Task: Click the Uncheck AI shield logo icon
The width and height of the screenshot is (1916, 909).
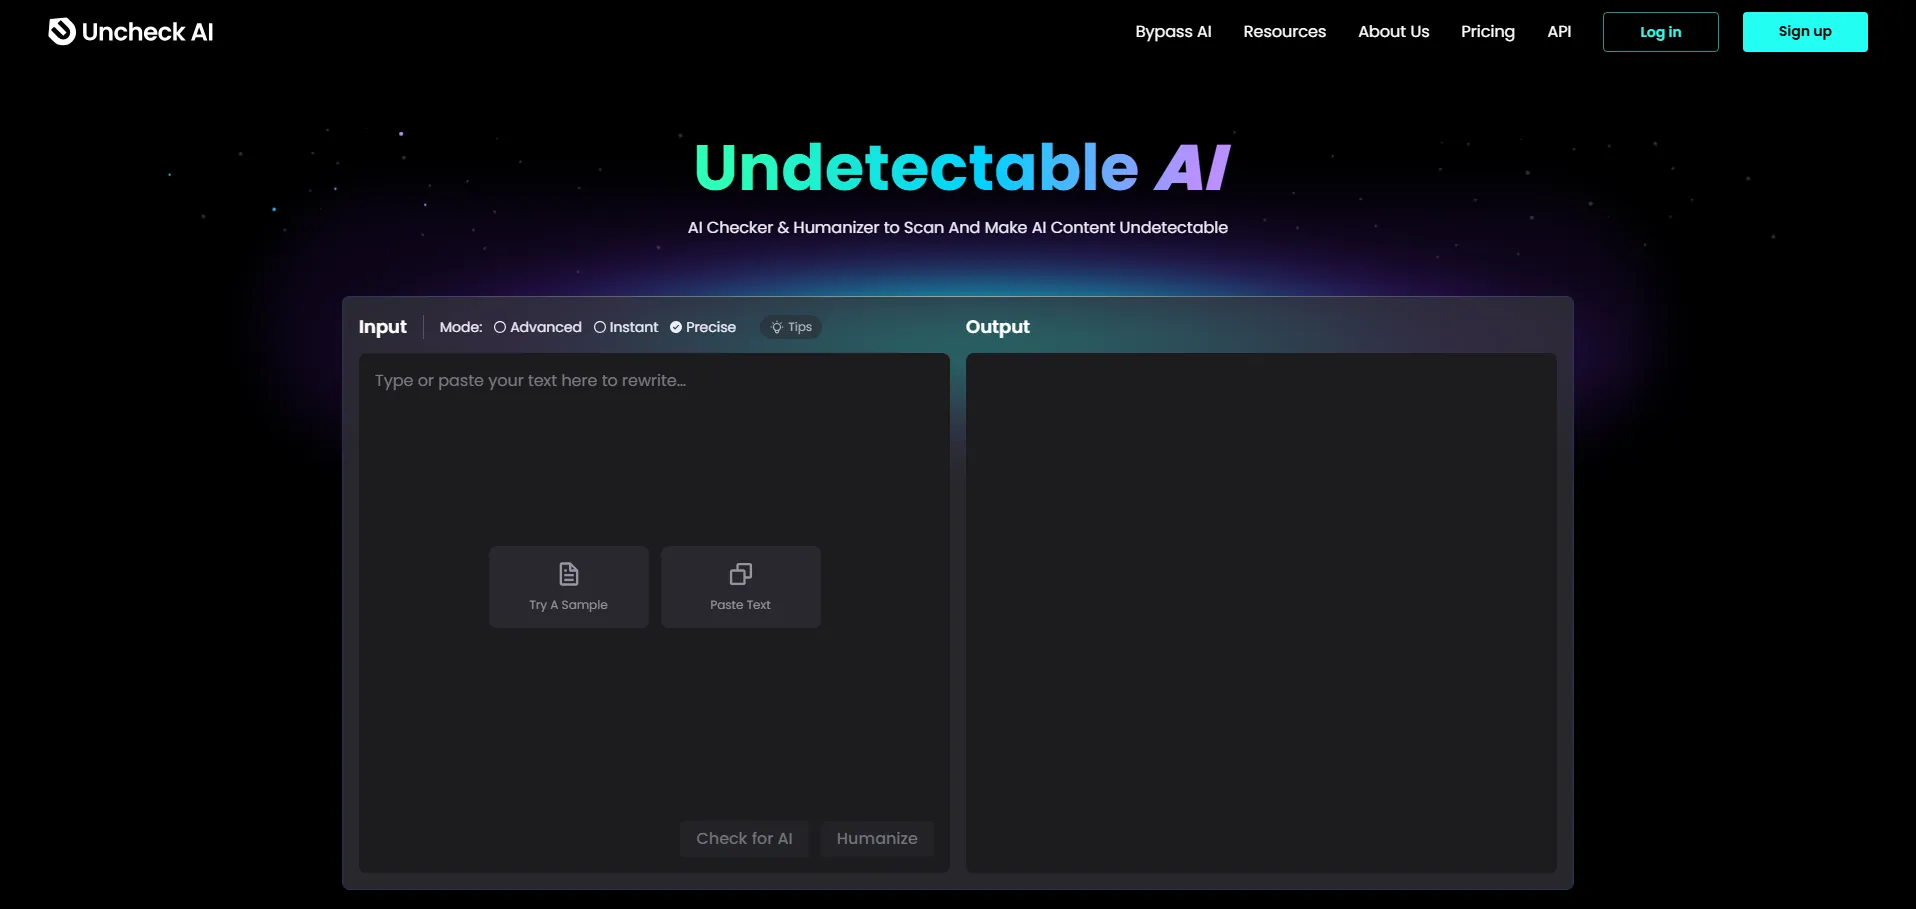Action: coord(62,32)
